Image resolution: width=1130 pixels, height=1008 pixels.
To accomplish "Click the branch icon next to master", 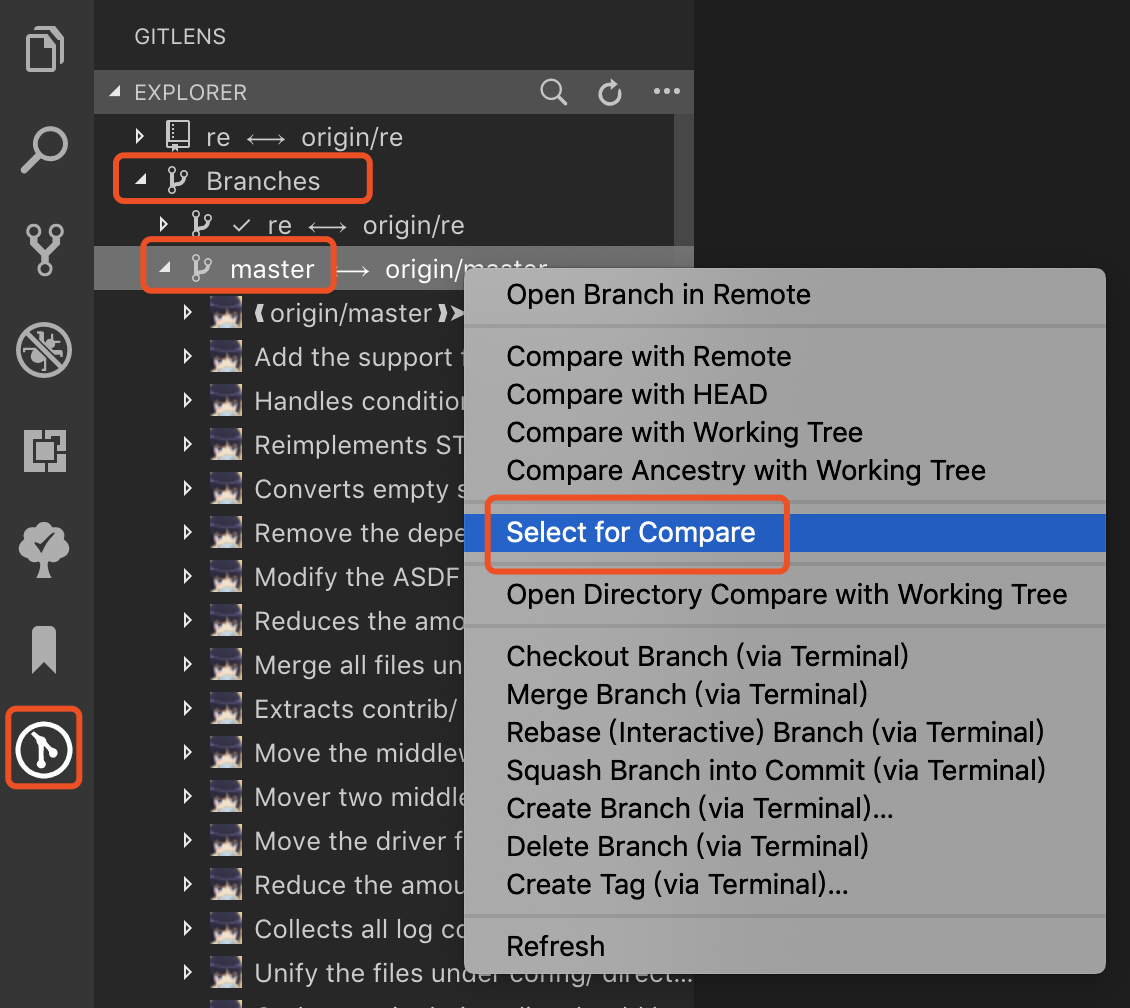I will [201, 268].
